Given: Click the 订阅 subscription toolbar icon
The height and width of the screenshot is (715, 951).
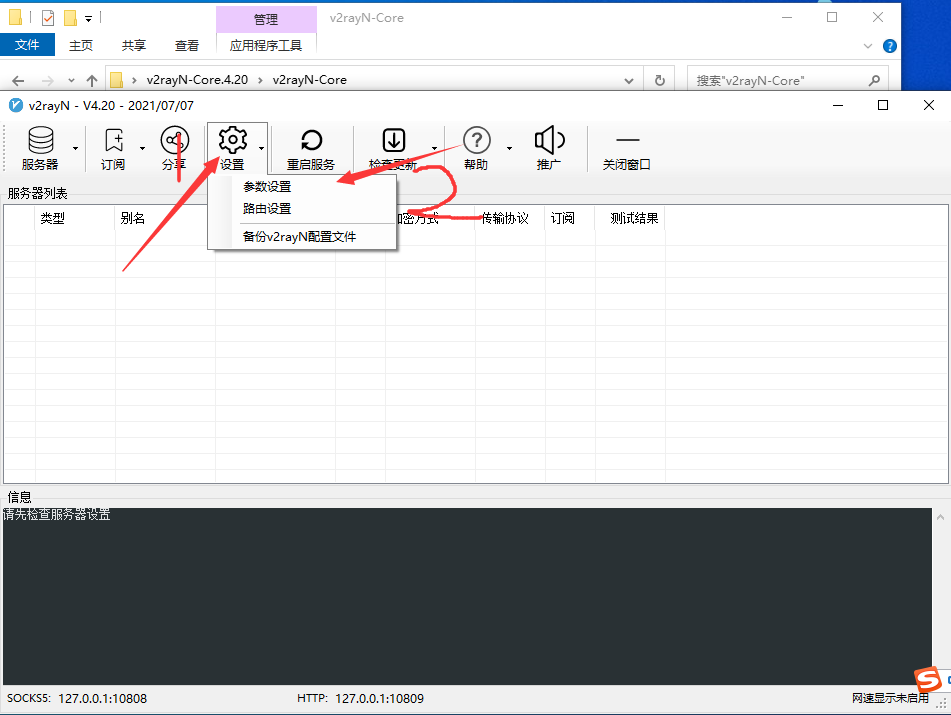Looking at the screenshot, I should pyautogui.click(x=113, y=149).
